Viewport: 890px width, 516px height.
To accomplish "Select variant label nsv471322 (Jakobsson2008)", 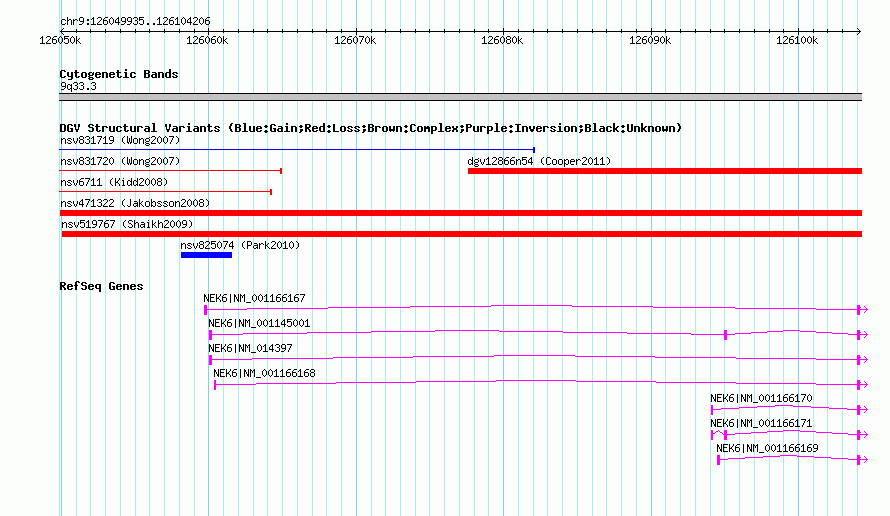I will pyautogui.click(x=135, y=203).
